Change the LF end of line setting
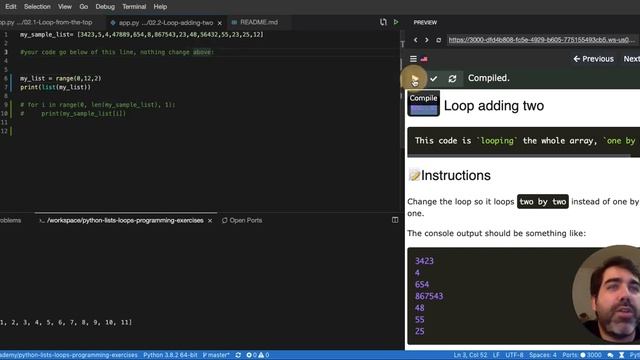Viewport: 640px width, 360px height. click(x=496, y=355)
